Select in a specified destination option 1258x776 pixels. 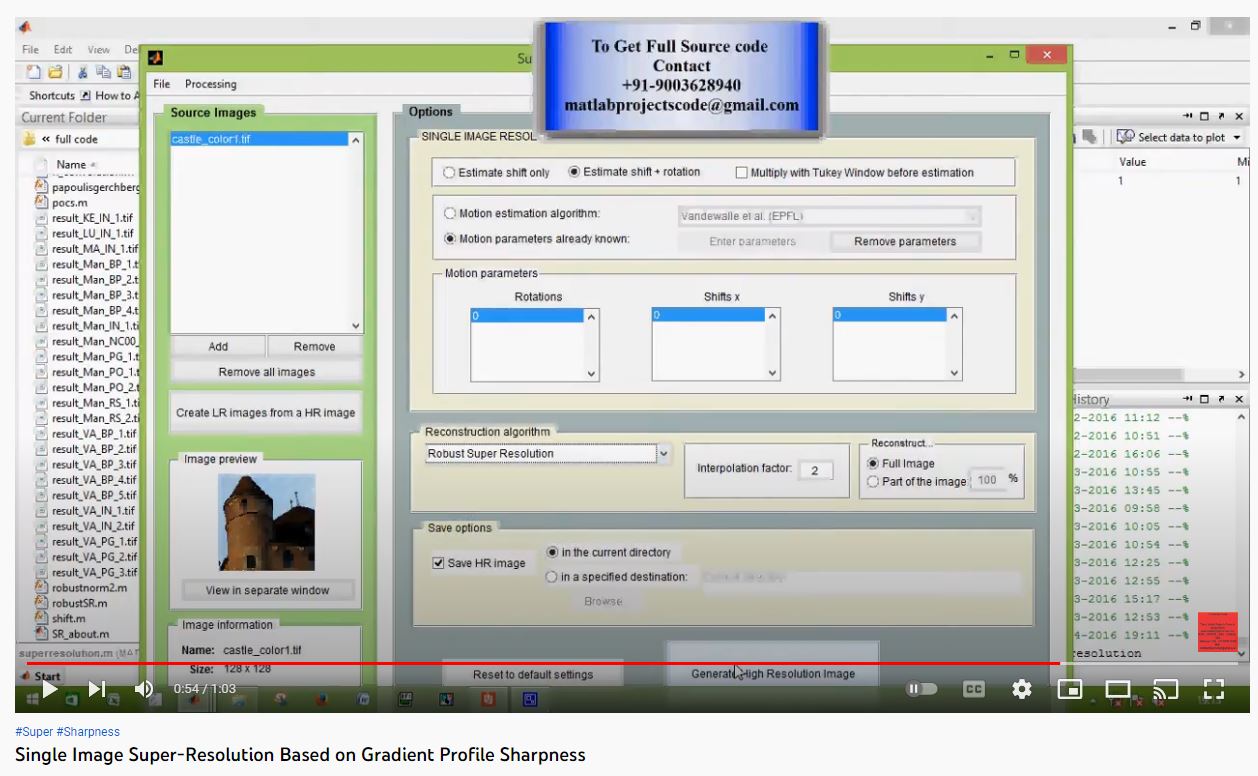552,577
